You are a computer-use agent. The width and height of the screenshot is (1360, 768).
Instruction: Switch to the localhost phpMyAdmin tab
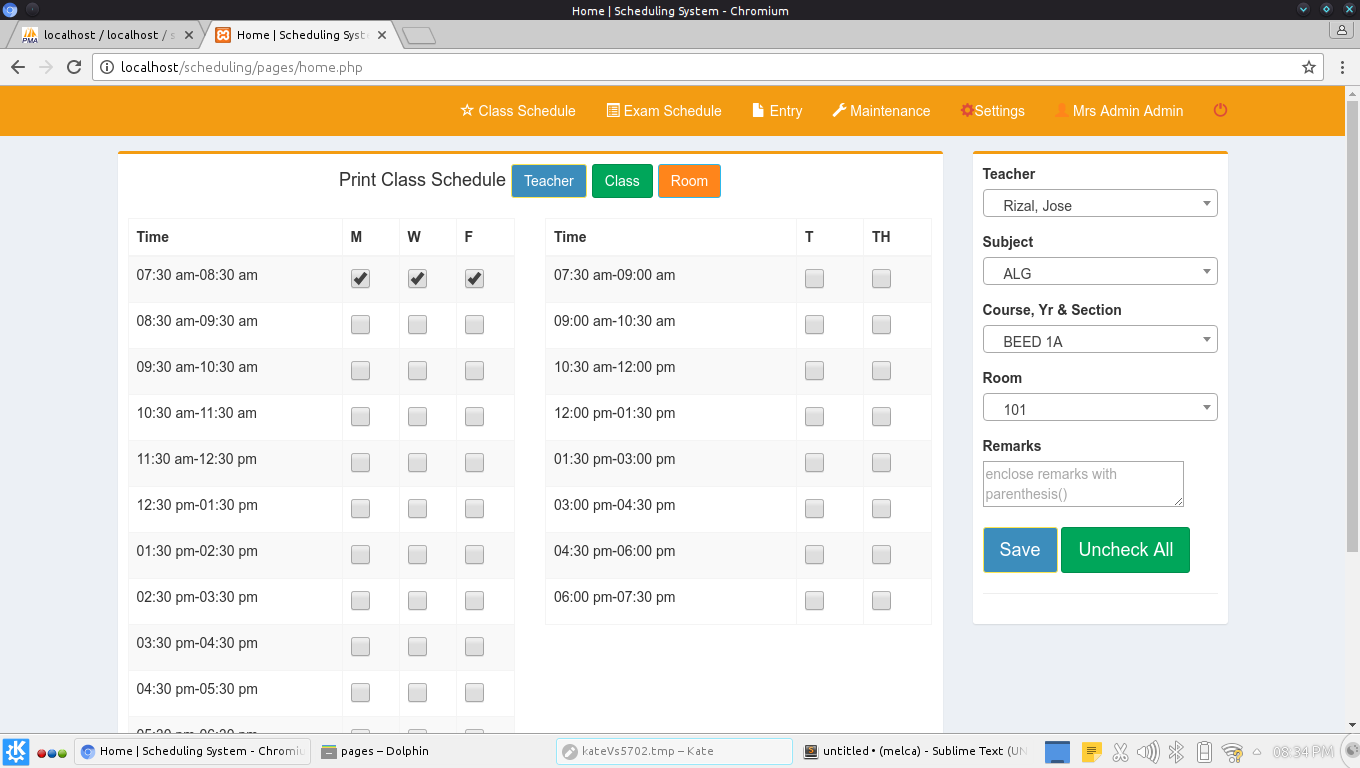coord(108,35)
